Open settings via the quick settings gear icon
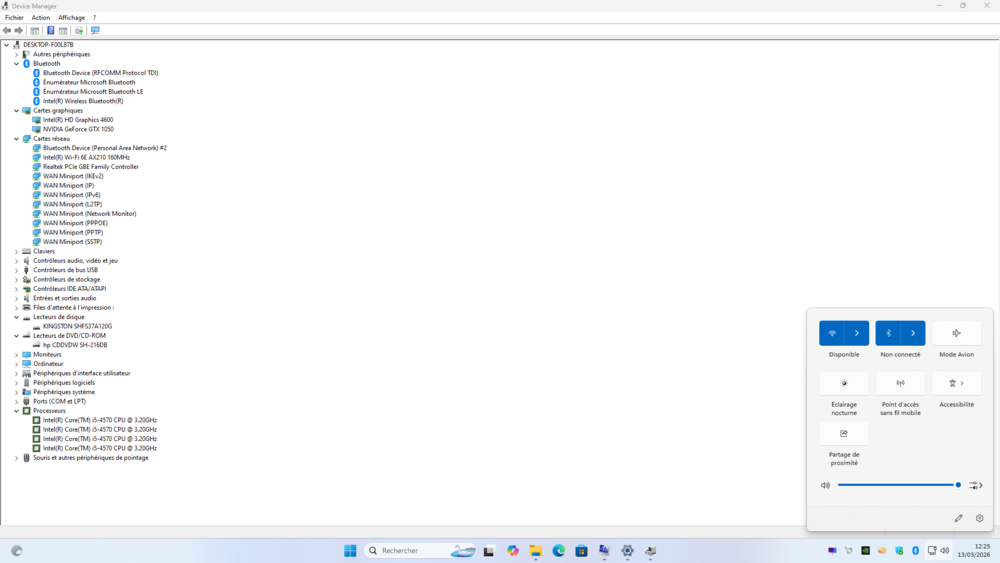Viewport: 1000px width, 563px height. coord(979,518)
